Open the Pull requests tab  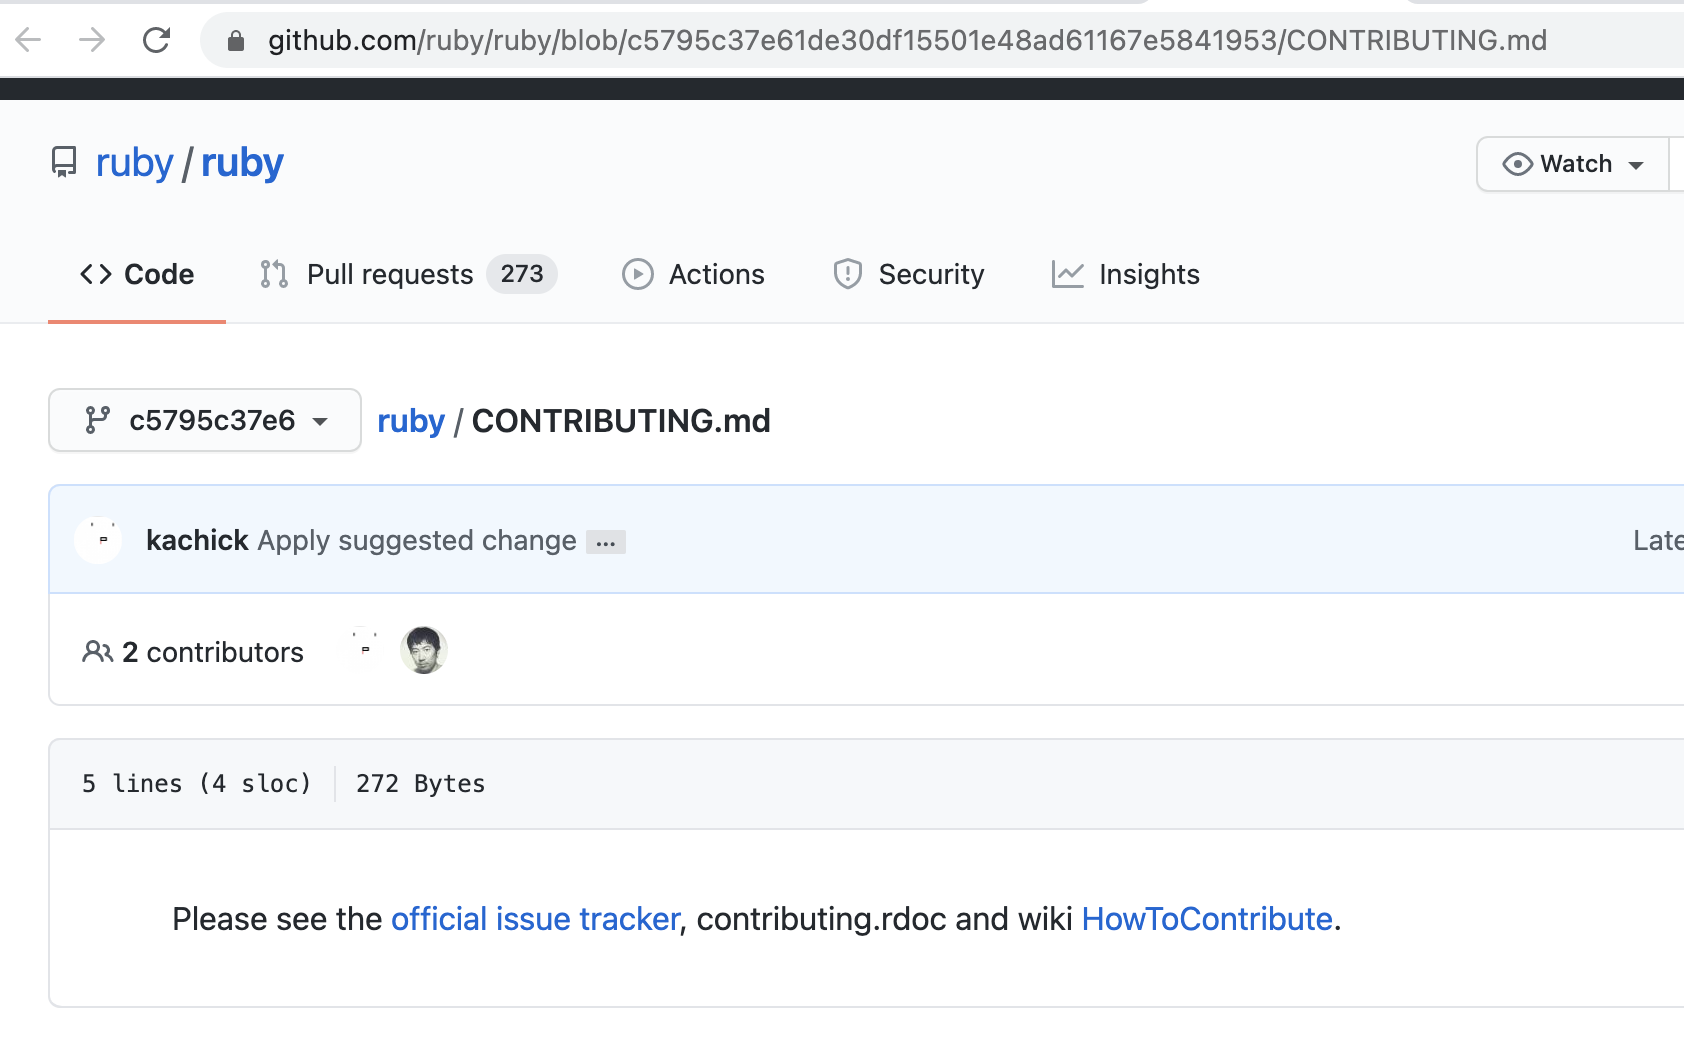pyautogui.click(x=408, y=274)
